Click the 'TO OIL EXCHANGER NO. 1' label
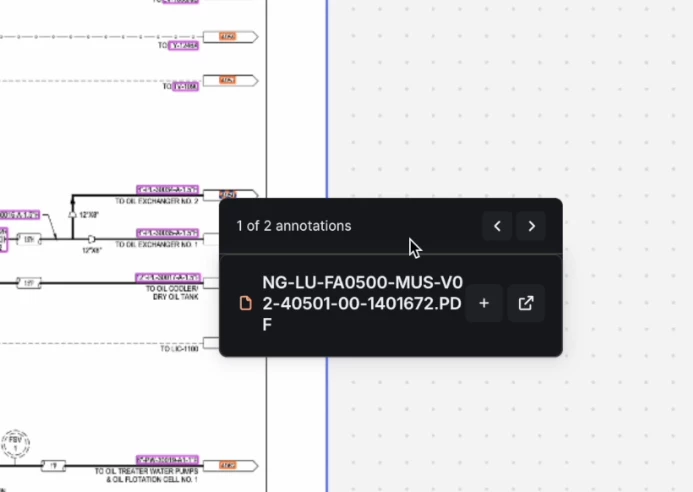Image resolution: width=693 pixels, height=492 pixels. [157, 244]
